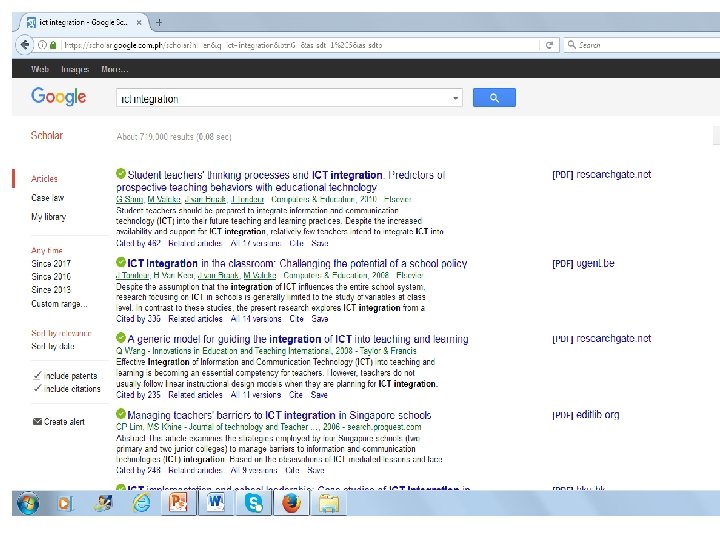Switch to PowerPoint in taskbar
Screen dimensions: 720x540
[x=178, y=502]
